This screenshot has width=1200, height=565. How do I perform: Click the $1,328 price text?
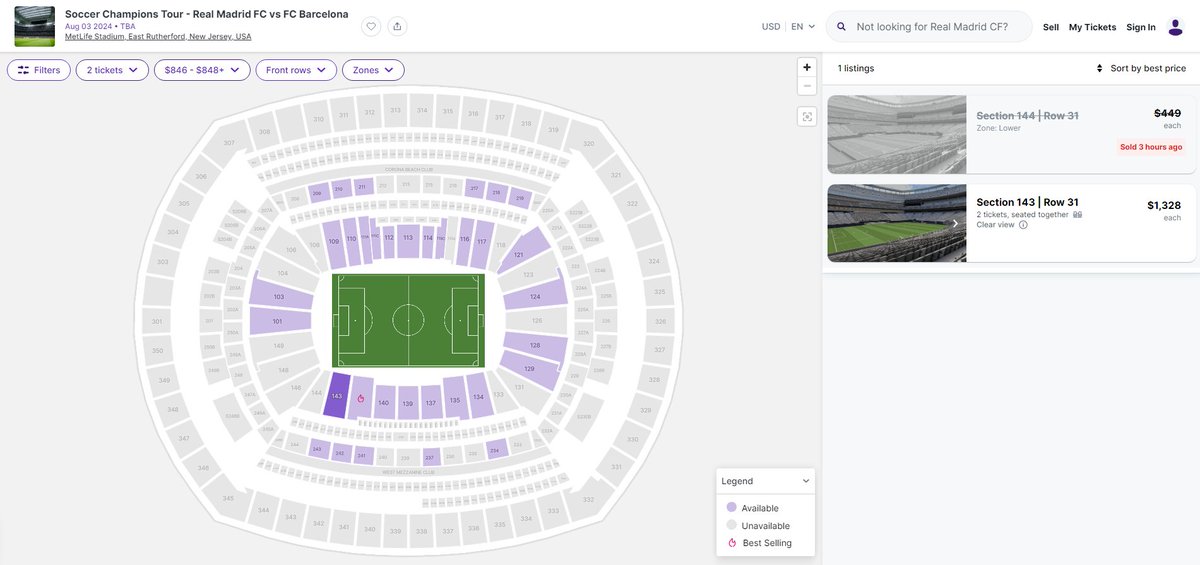click(1164, 205)
